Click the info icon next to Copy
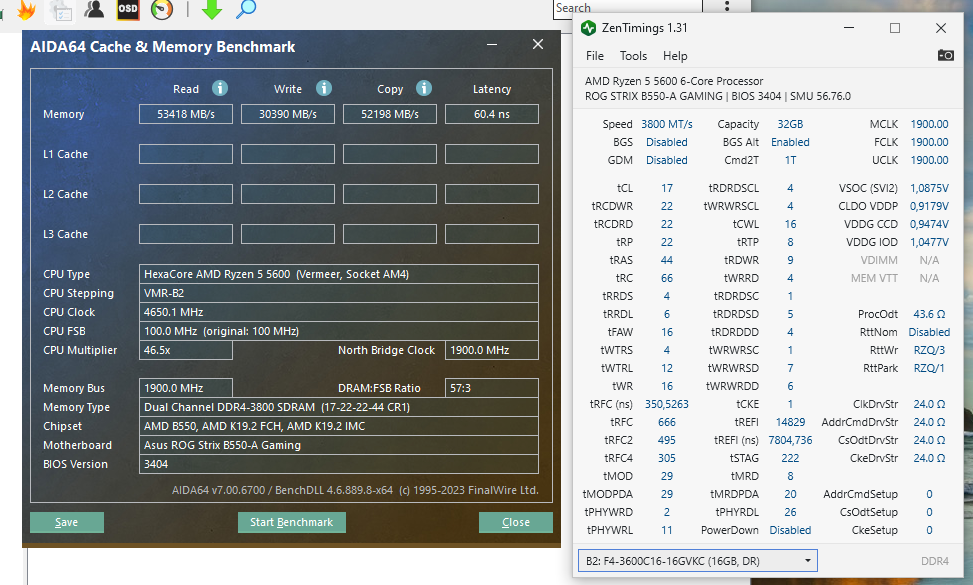Image resolution: width=973 pixels, height=585 pixels. coord(424,88)
